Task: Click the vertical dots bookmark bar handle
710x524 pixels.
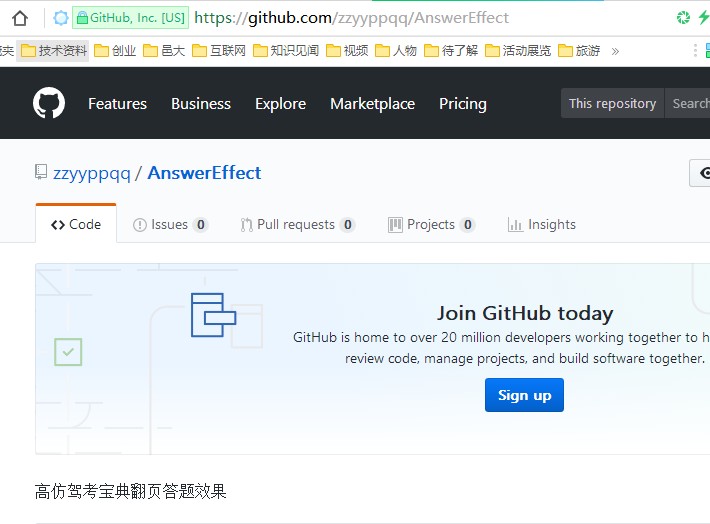Action: pyautogui.click(x=695, y=51)
